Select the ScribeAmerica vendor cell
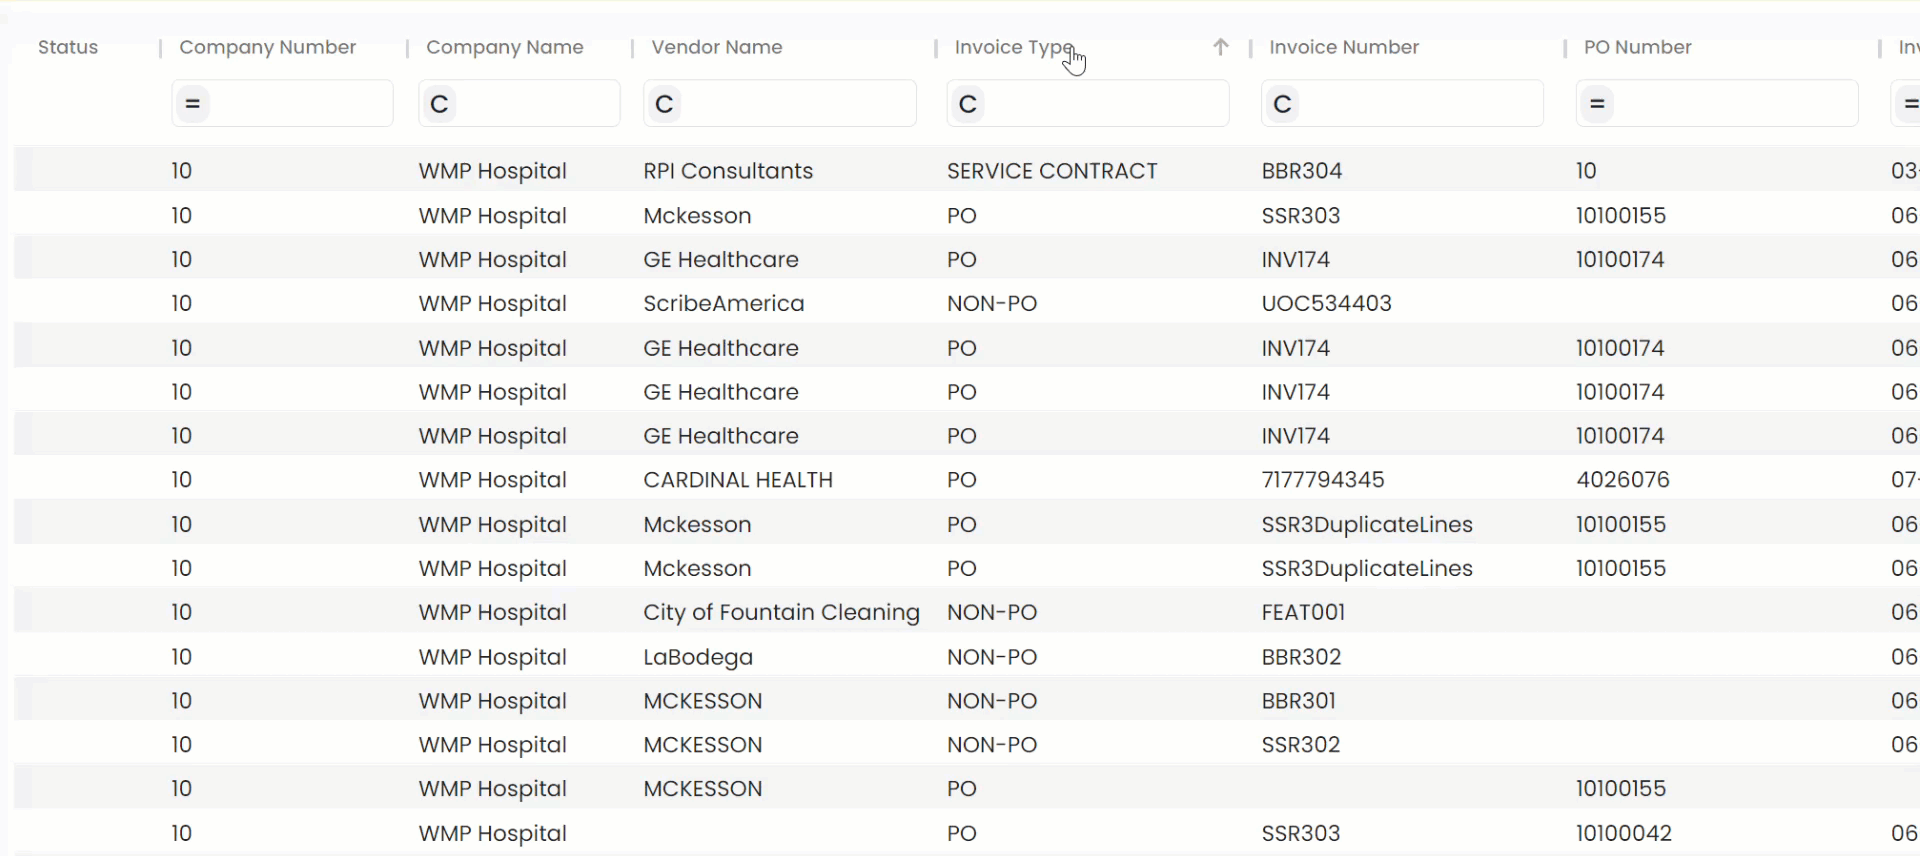The width and height of the screenshot is (1920, 856). click(723, 303)
